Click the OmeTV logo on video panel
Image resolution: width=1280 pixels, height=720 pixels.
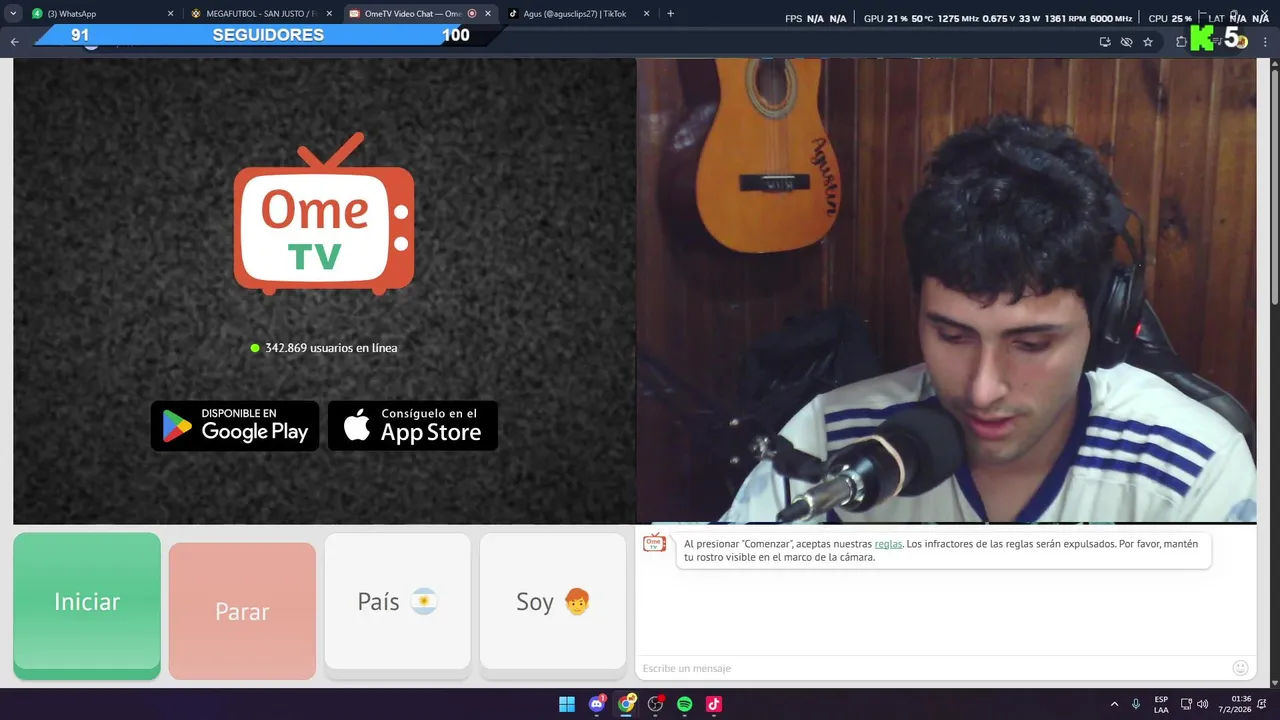324,214
